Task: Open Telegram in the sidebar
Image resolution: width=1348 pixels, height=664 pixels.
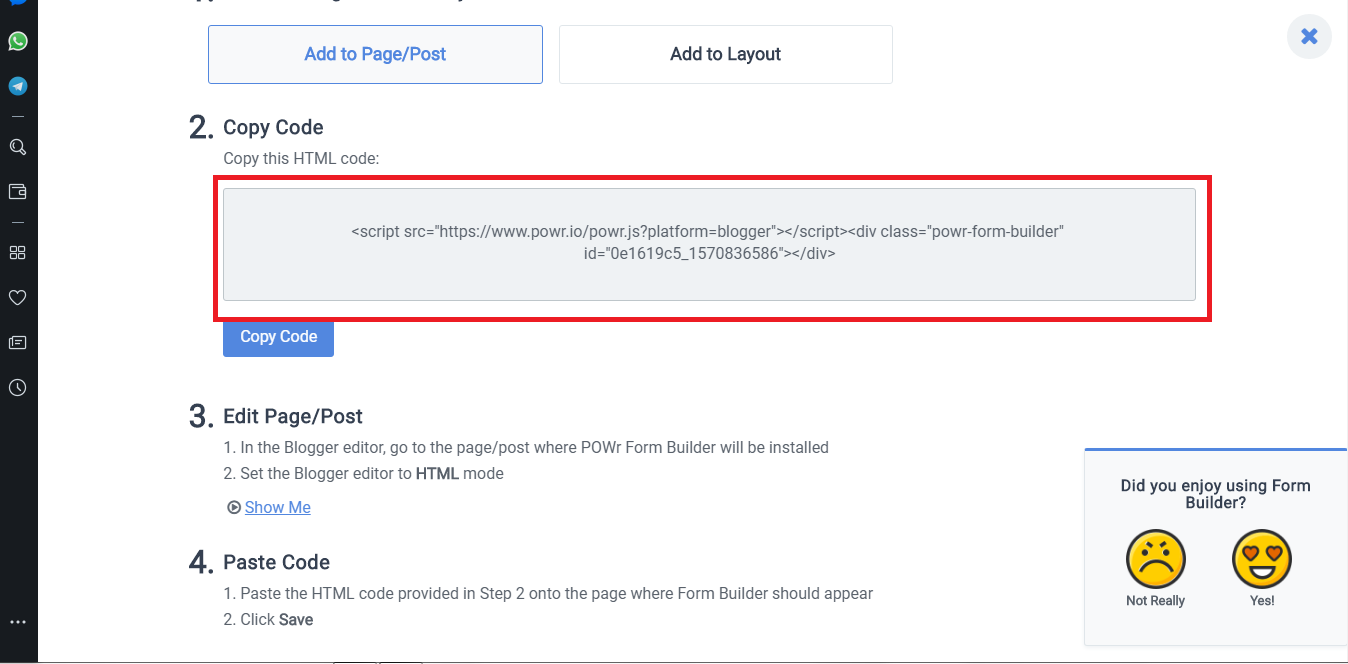Action: (x=18, y=86)
